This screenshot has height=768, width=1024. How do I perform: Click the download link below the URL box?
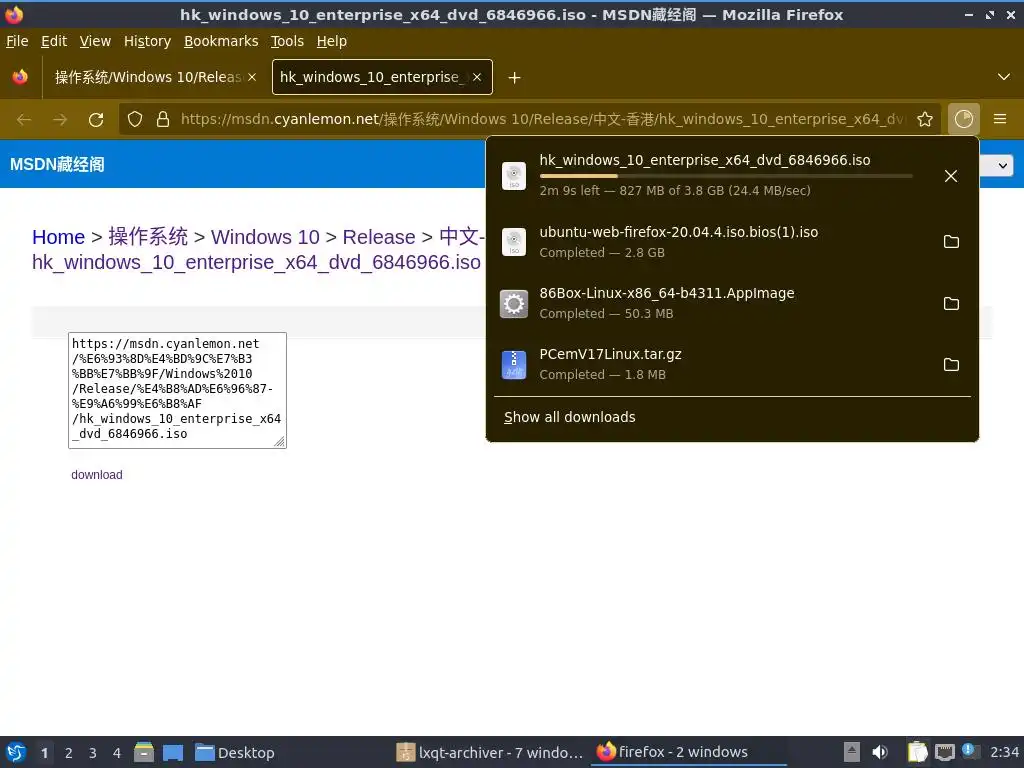point(97,475)
